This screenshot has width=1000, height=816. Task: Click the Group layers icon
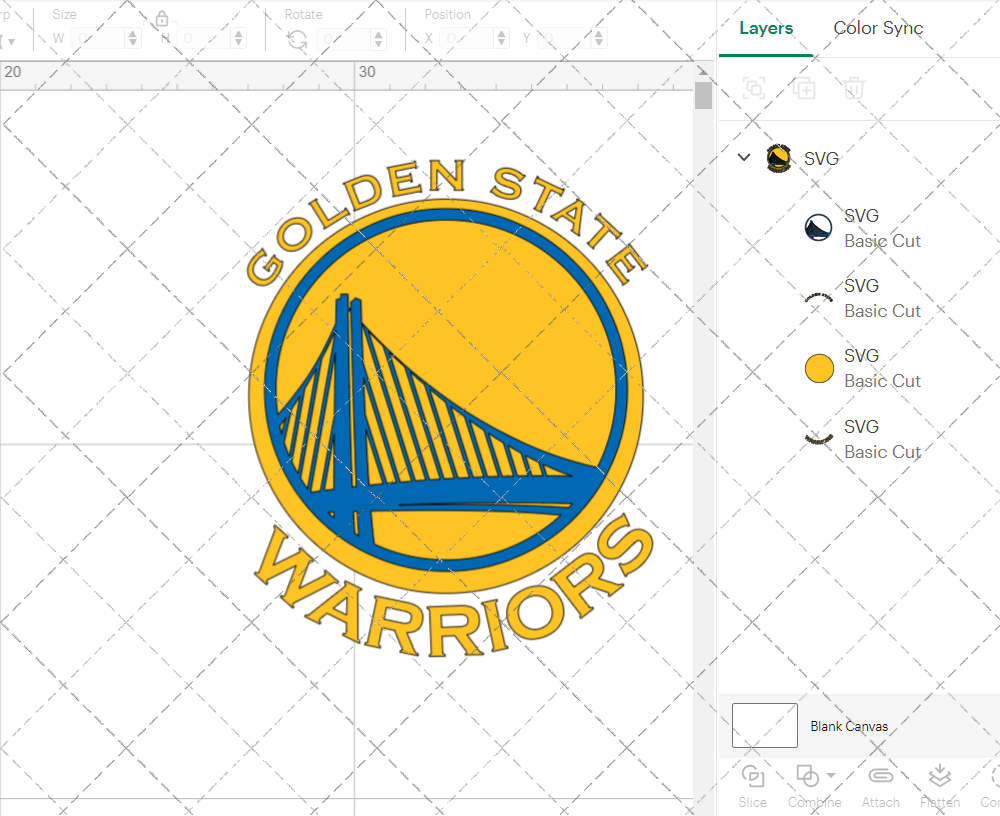point(754,88)
